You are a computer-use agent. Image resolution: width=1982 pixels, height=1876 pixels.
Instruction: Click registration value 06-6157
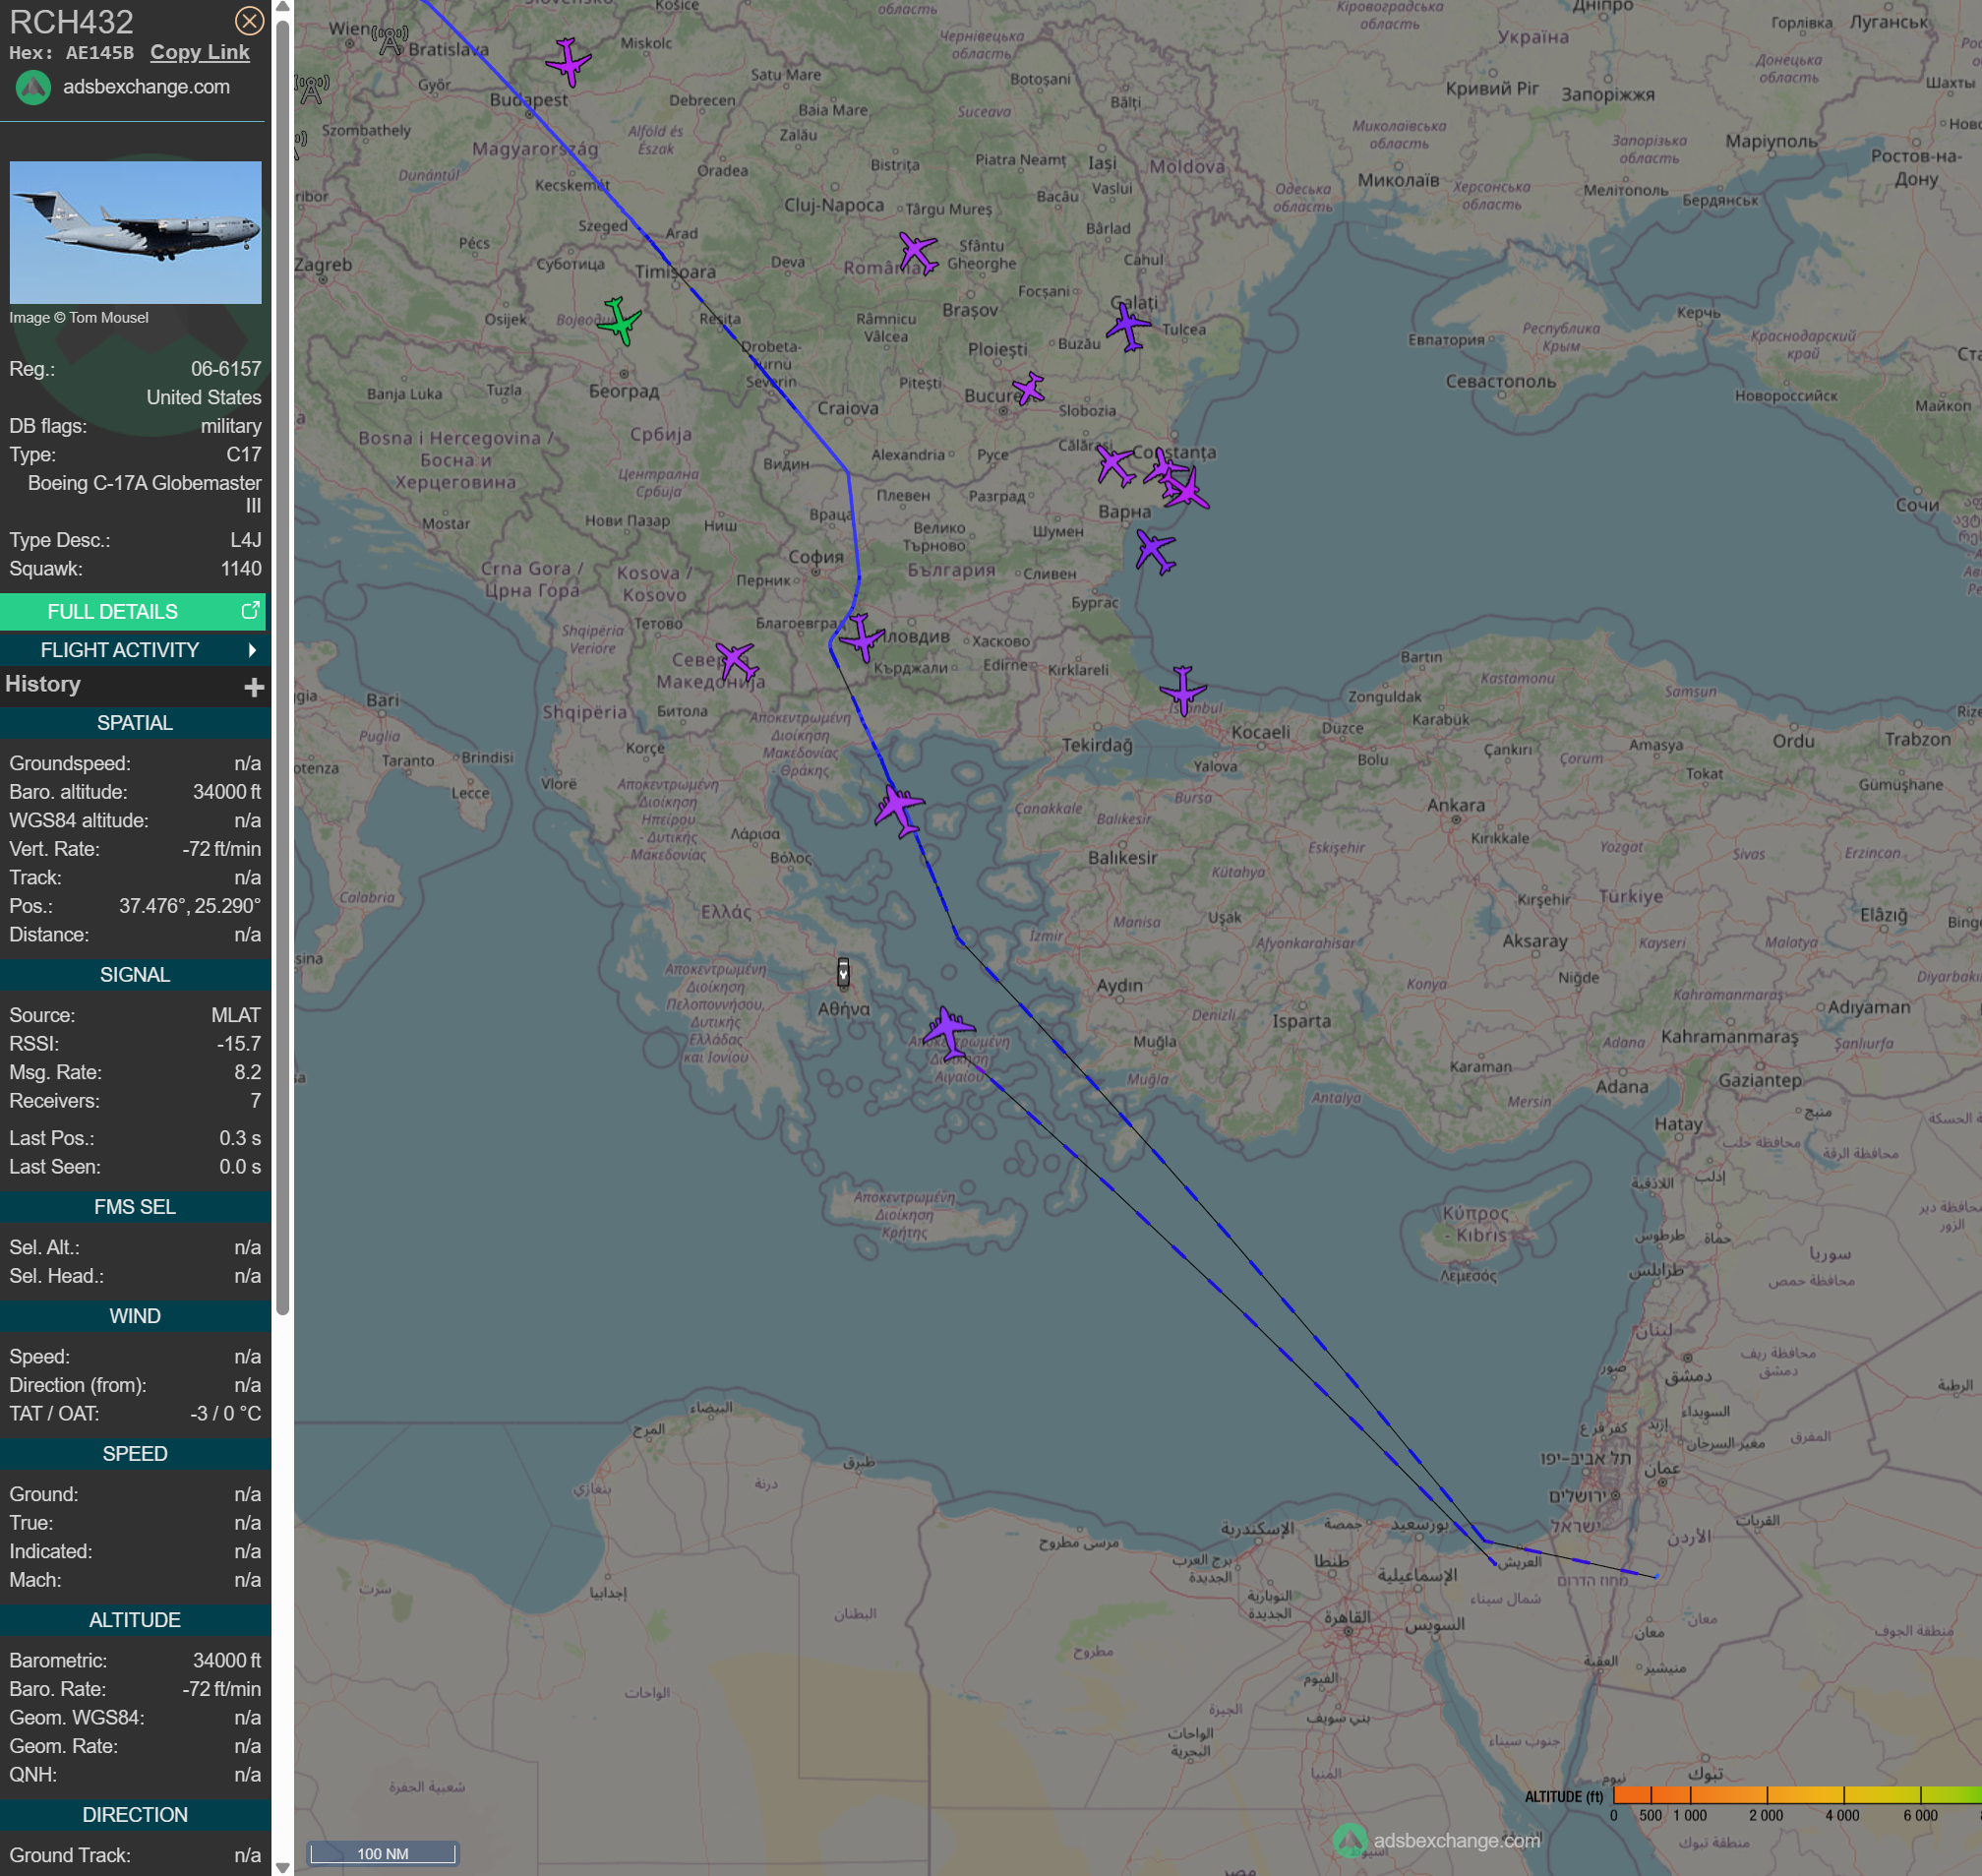pyautogui.click(x=226, y=369)
